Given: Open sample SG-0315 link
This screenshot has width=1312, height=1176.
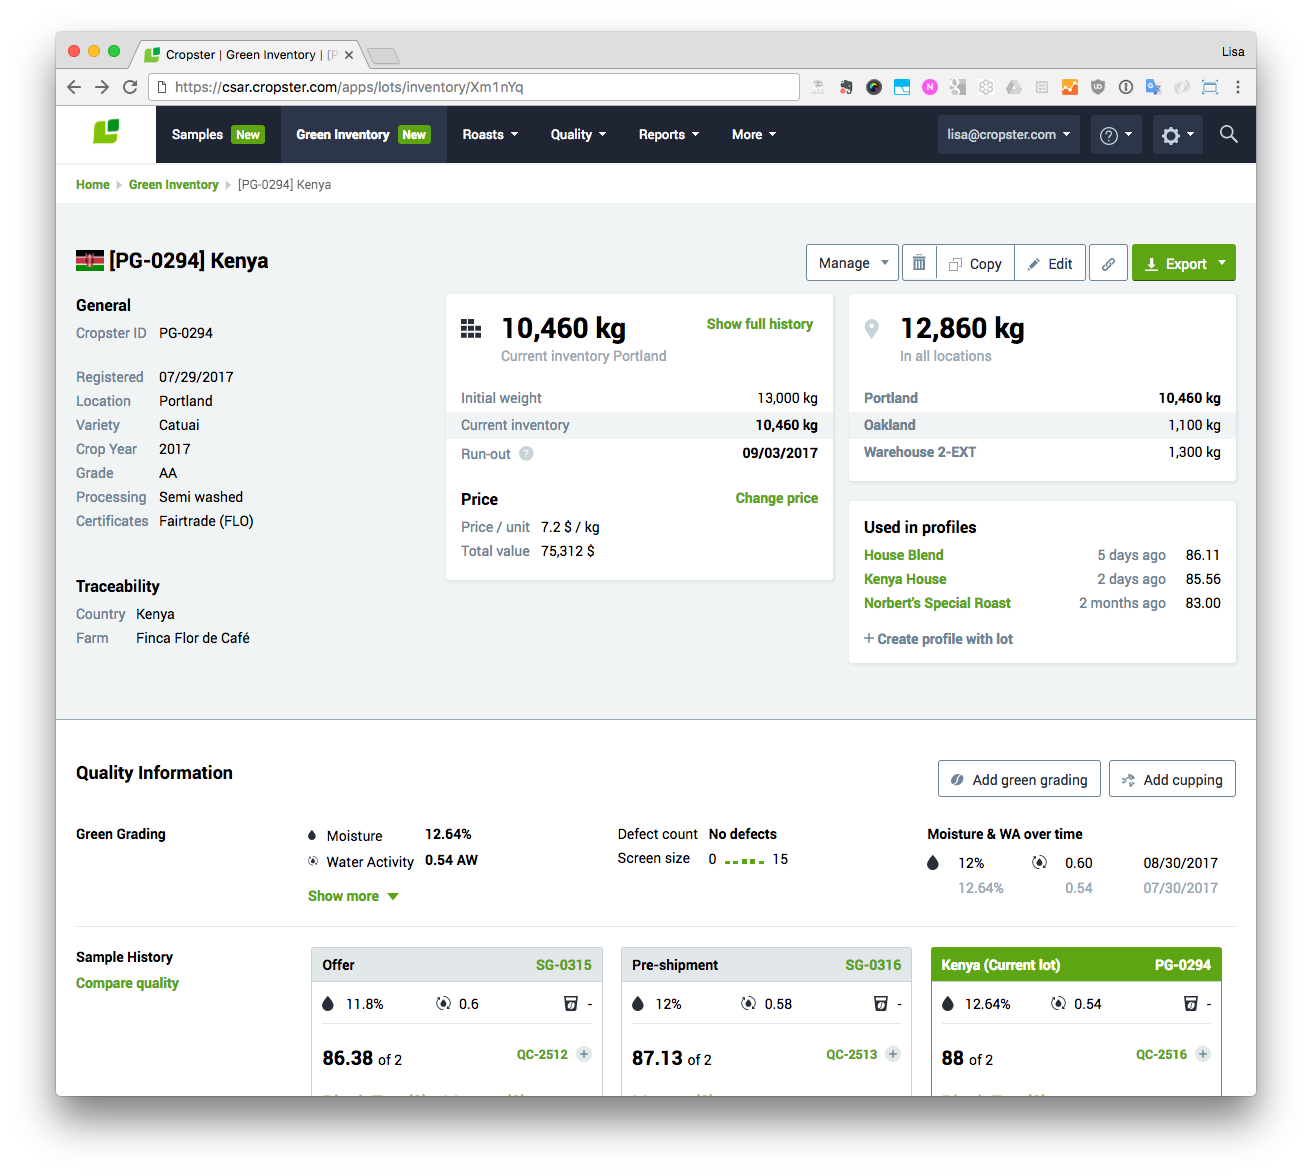Looking at the screenshot, I should tap(563, 965).
